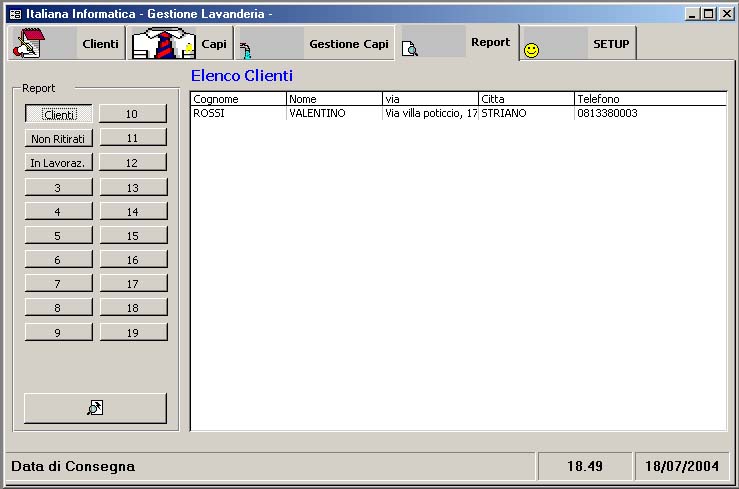Viewport: 739px width, 489px height.
Task: Click report button 19
Action: (x=133, y=332)
